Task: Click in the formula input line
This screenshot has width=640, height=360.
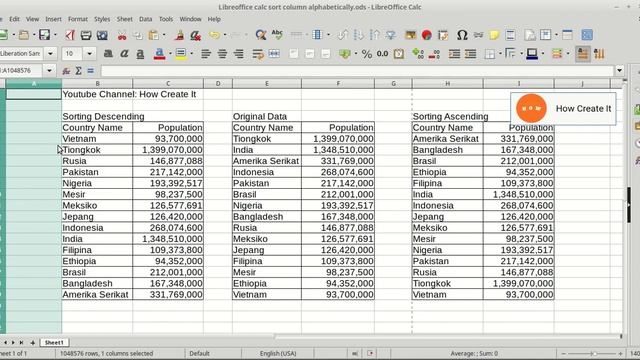Action: tap(357, 71)
